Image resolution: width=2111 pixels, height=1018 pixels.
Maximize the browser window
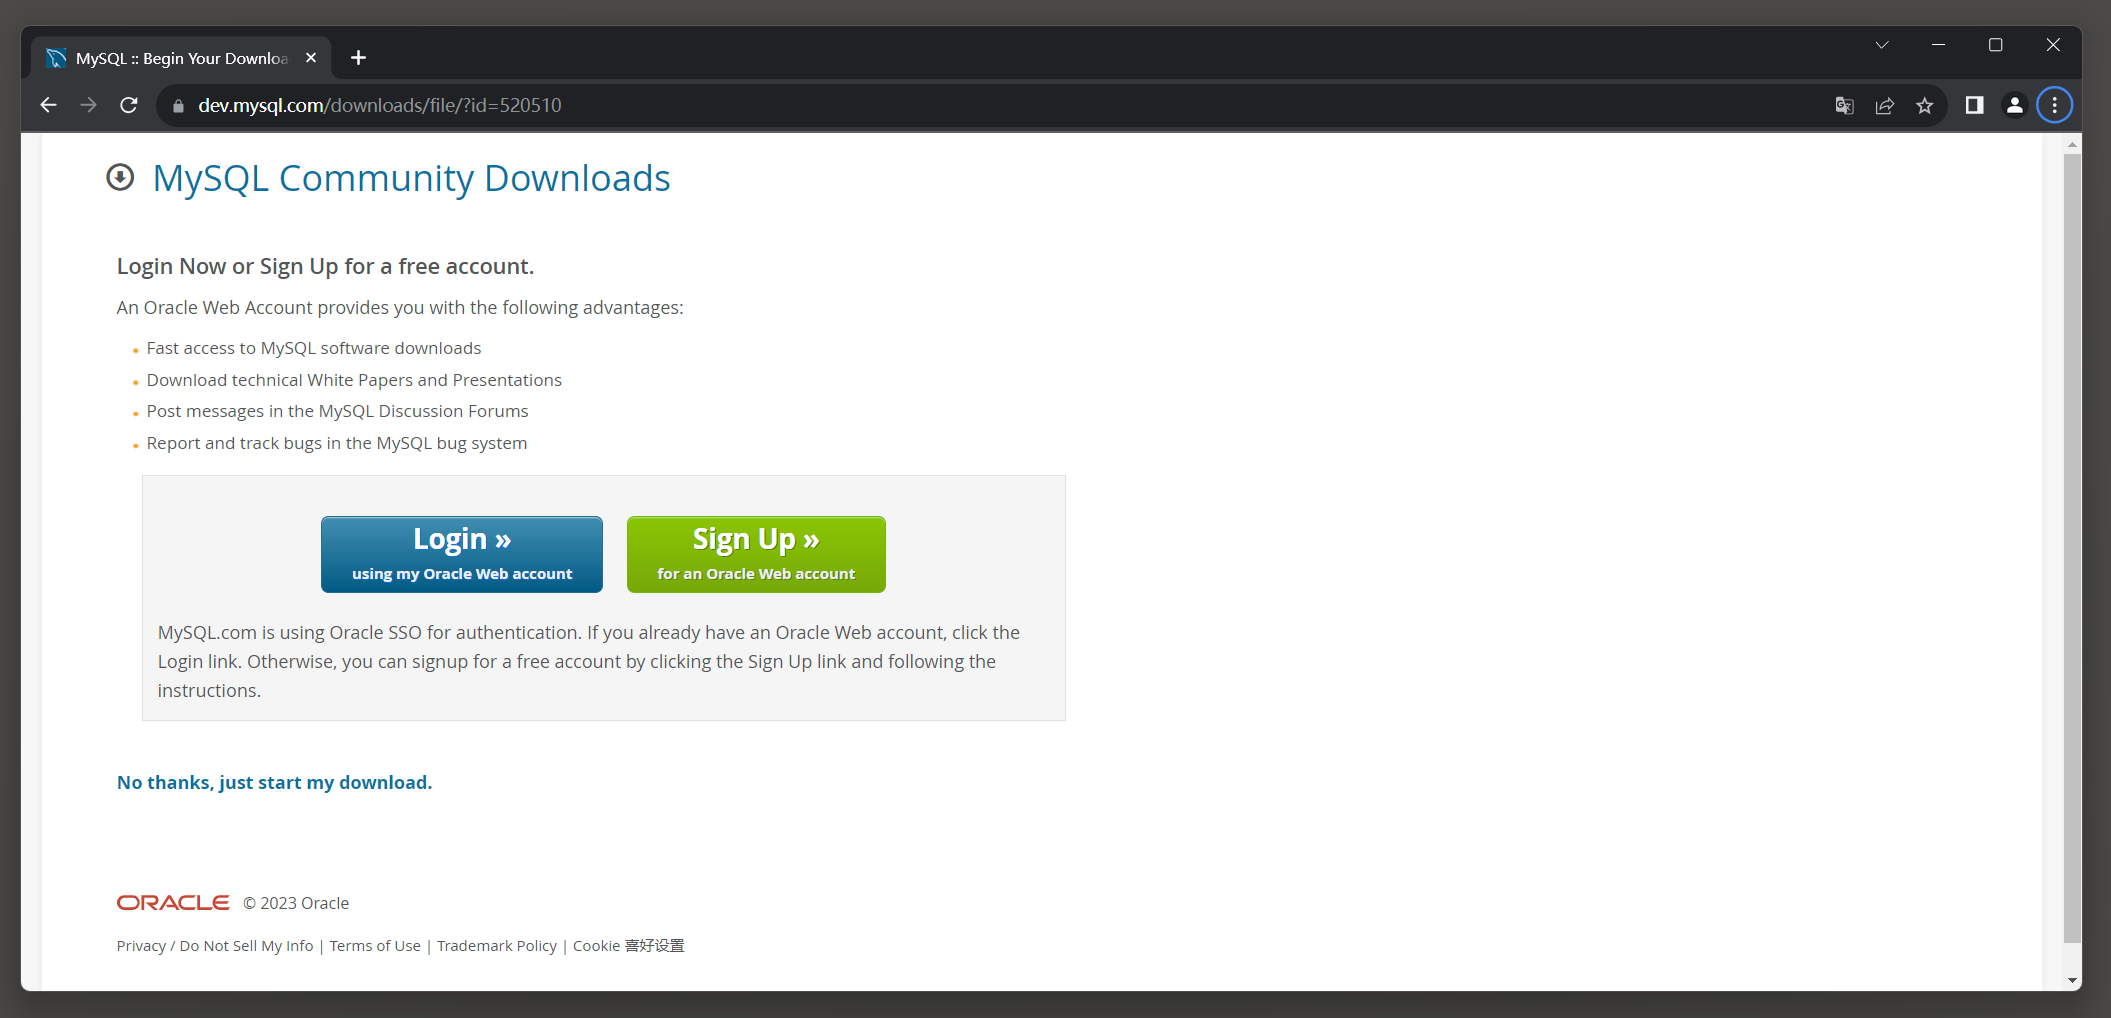click(1995, 45)
